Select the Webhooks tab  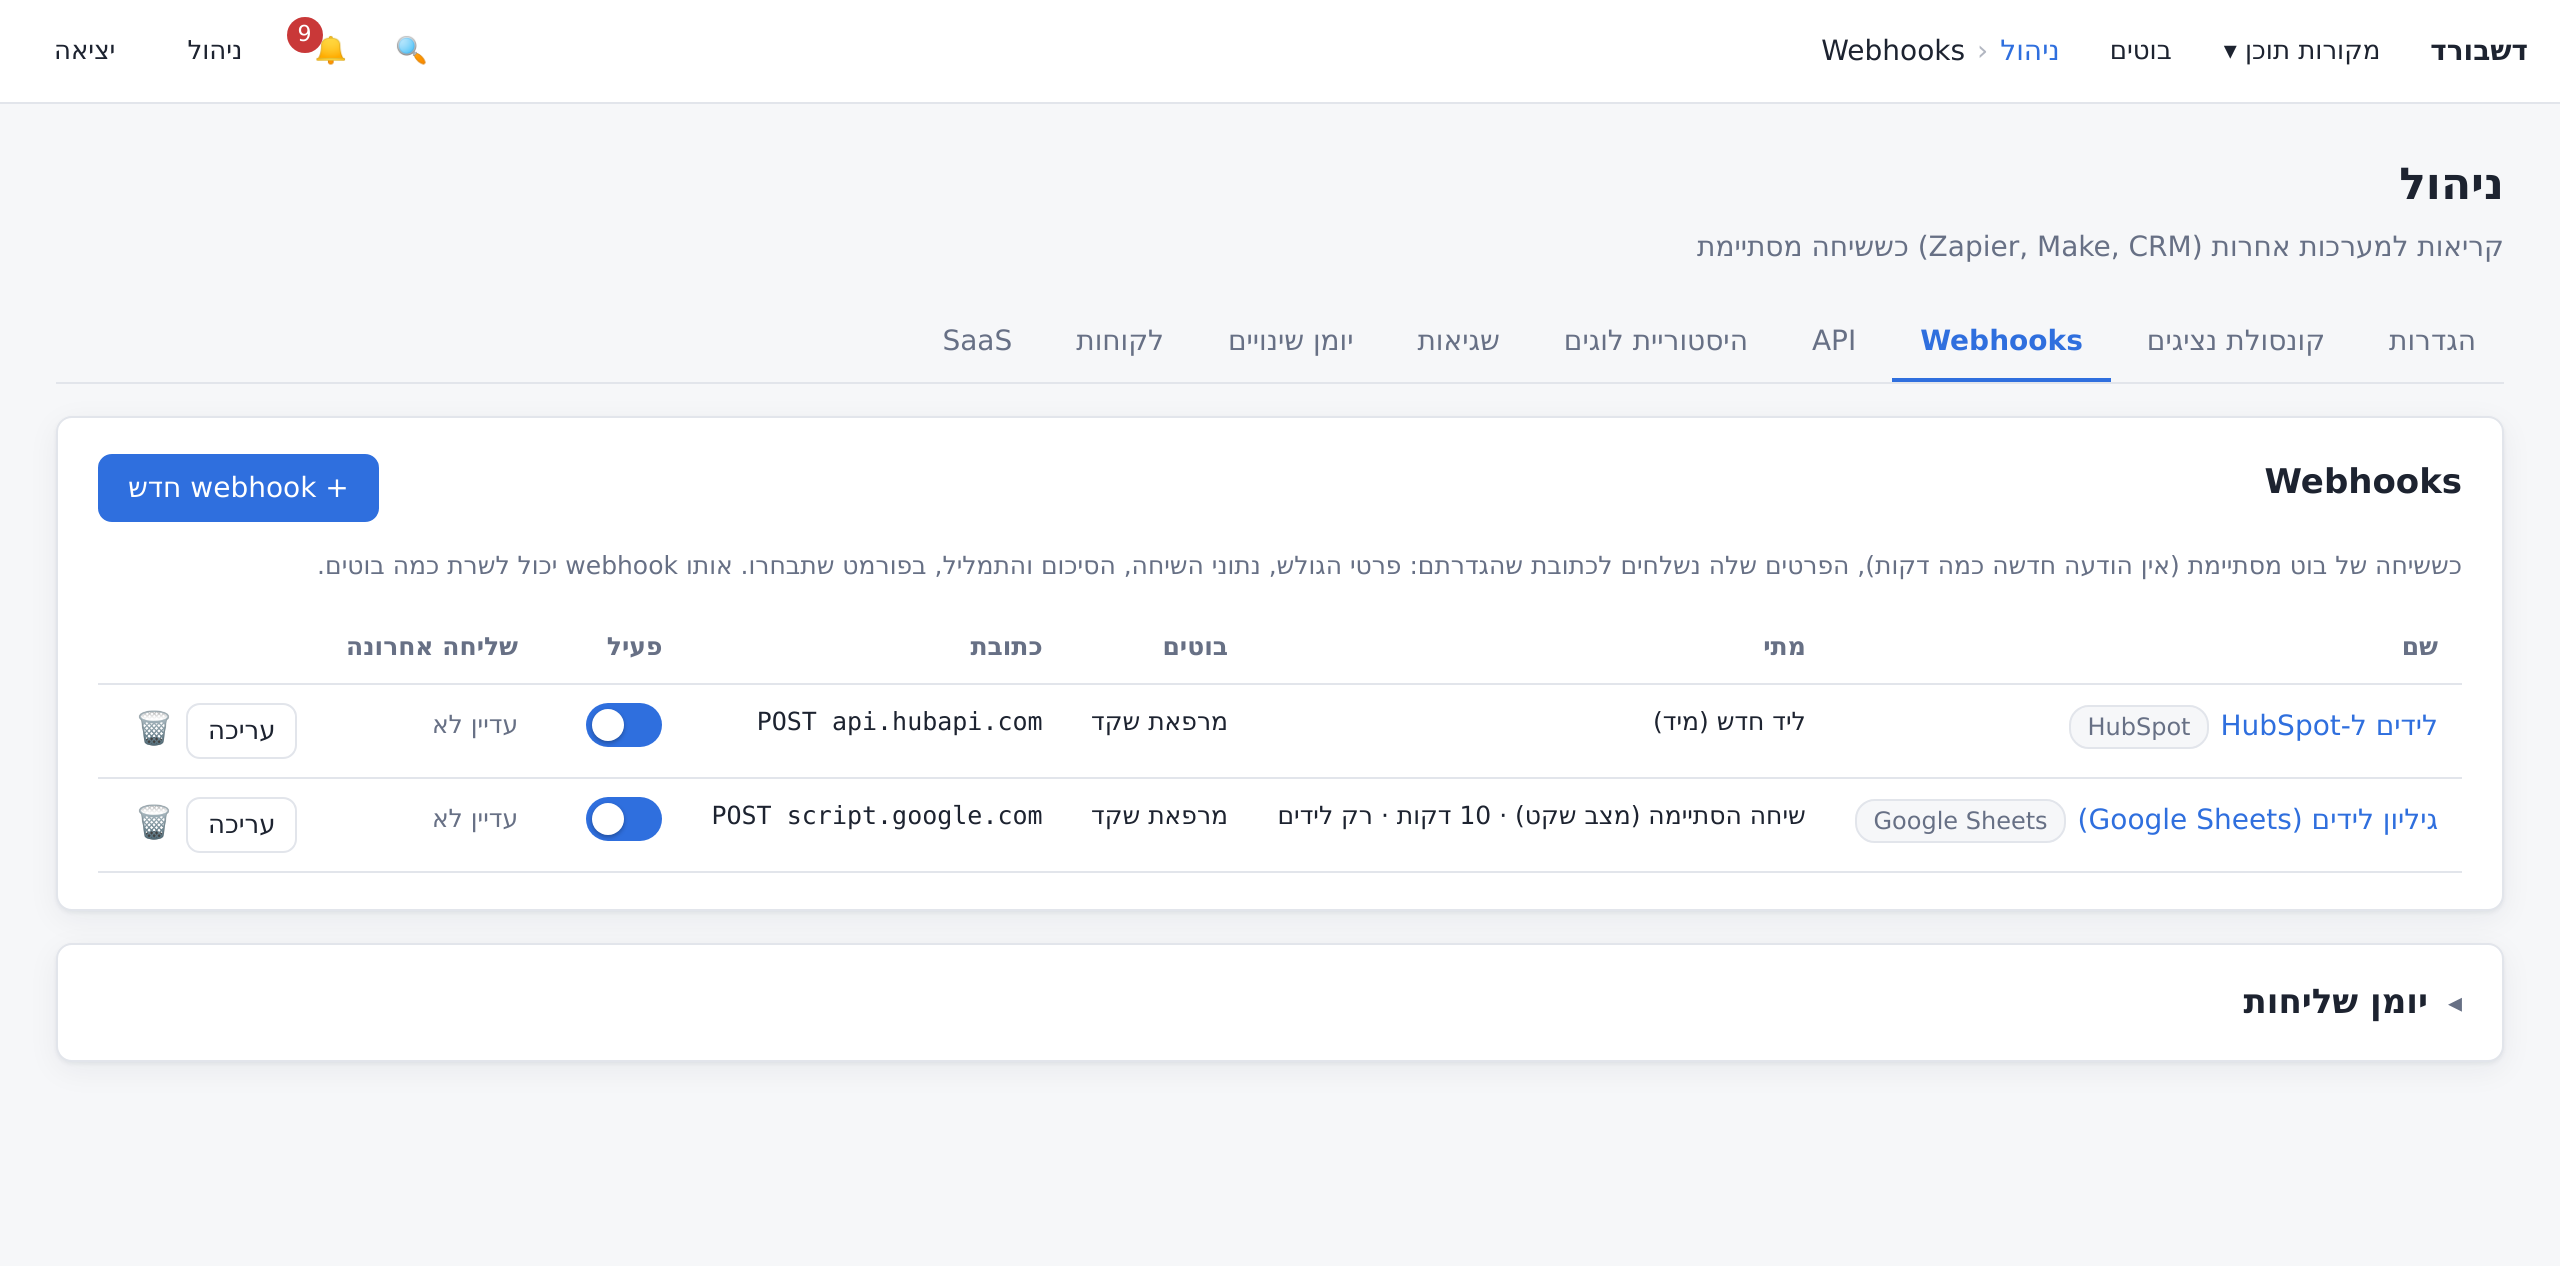2001,341
